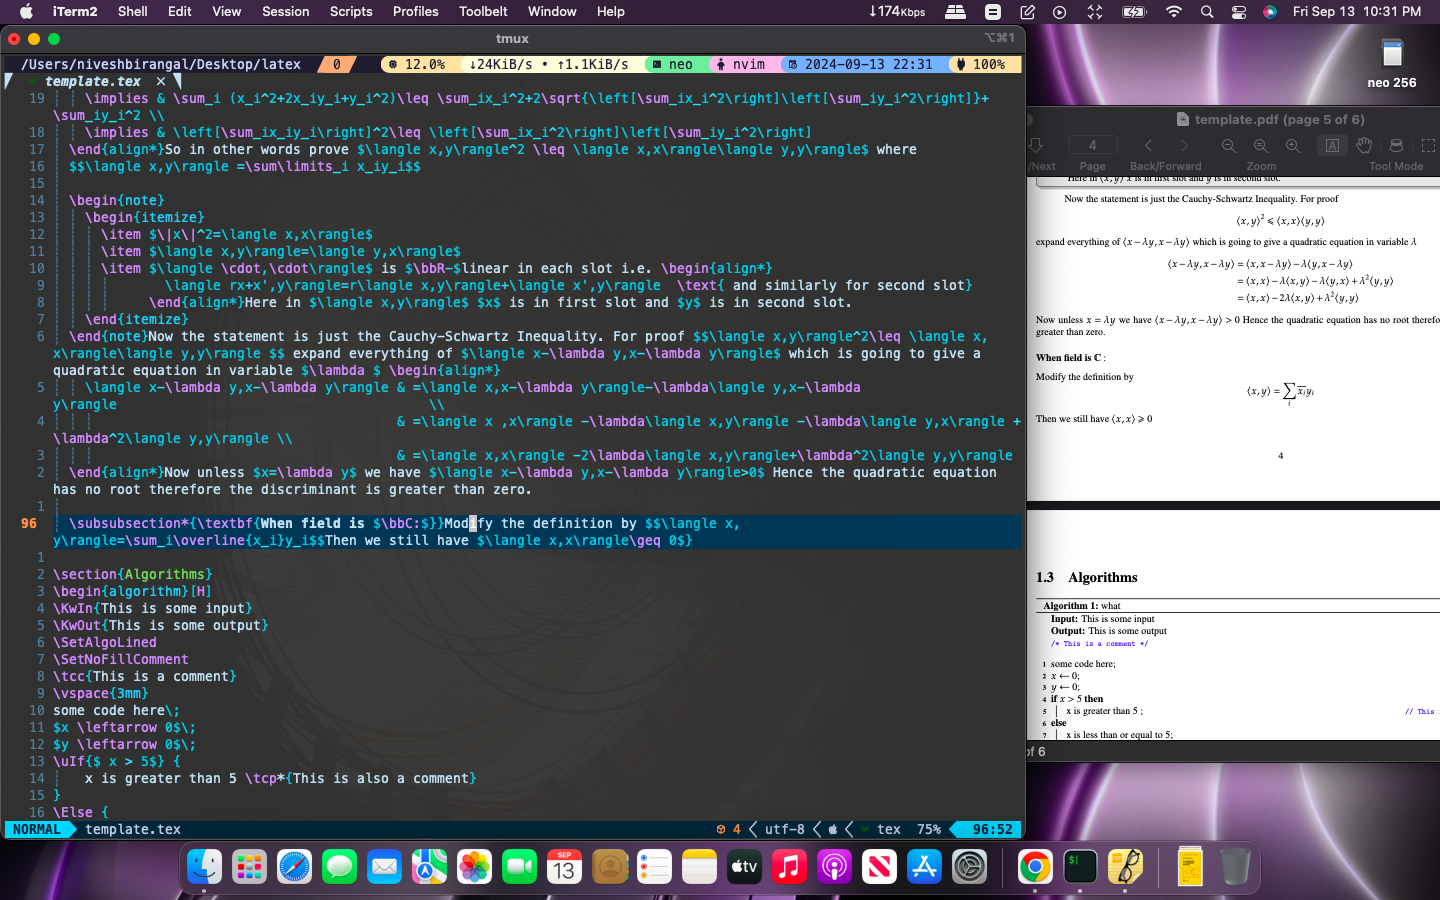Click the pencil note icon in menu bar
The image size is (1440, 900).
(x=1027, y=11)
